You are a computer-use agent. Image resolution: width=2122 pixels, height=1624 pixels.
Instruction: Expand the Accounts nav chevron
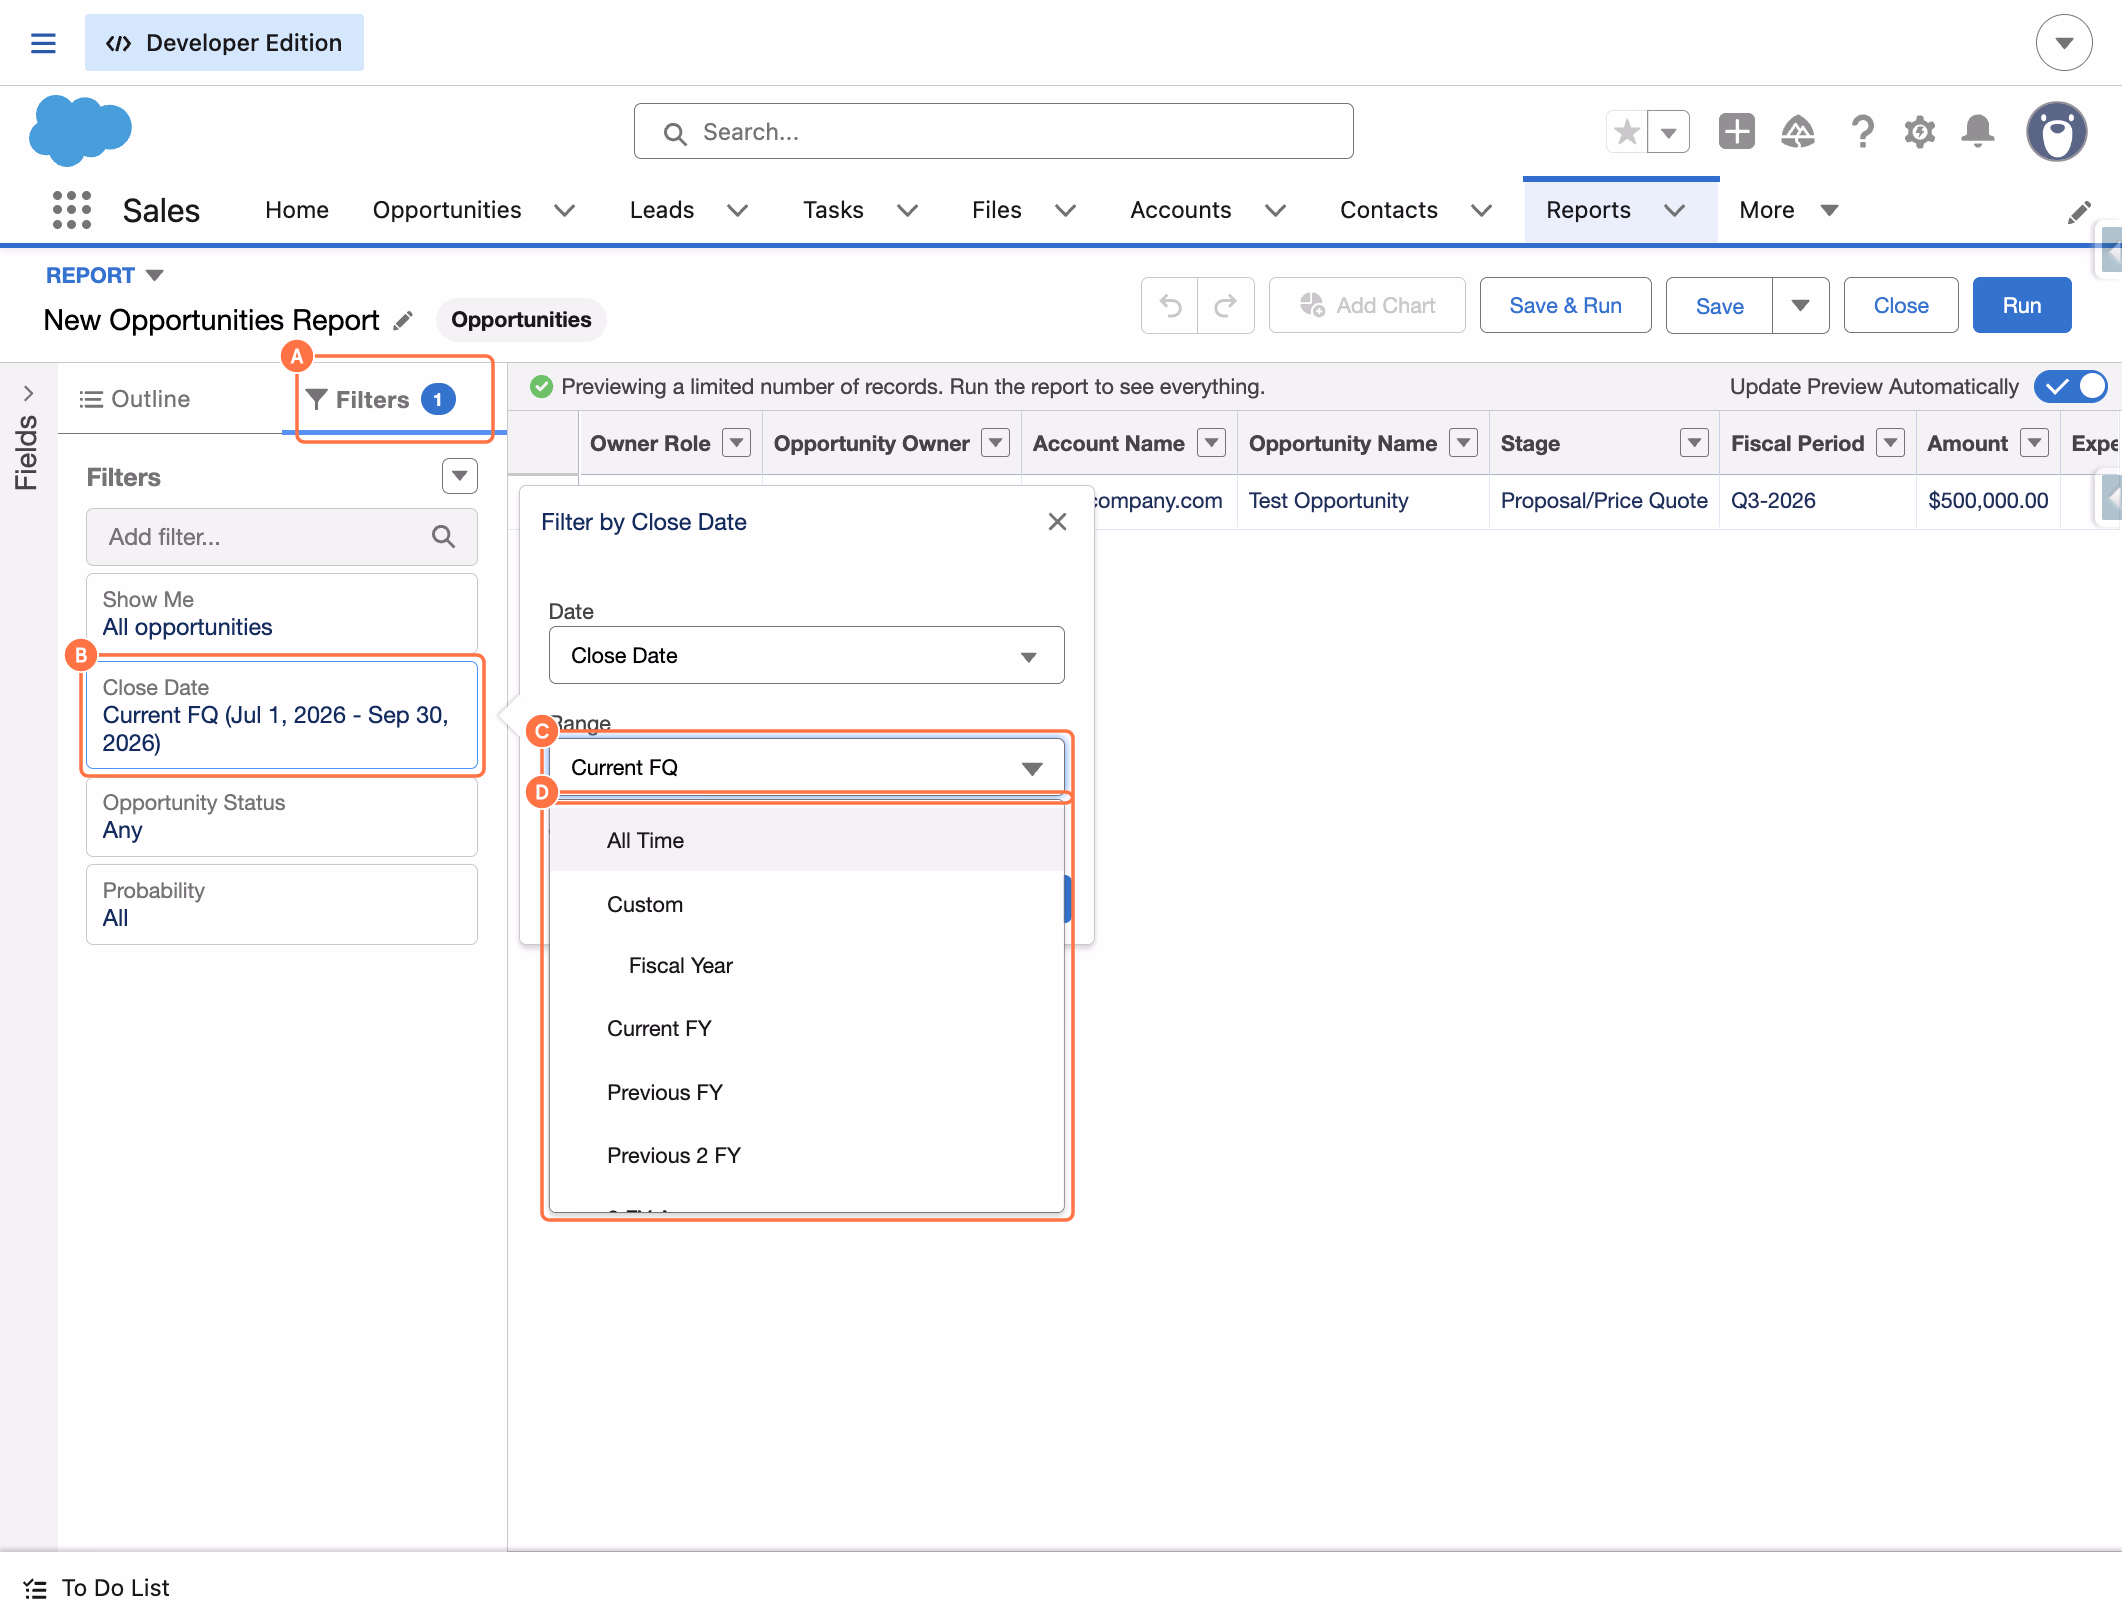(x=1276, y=210)
